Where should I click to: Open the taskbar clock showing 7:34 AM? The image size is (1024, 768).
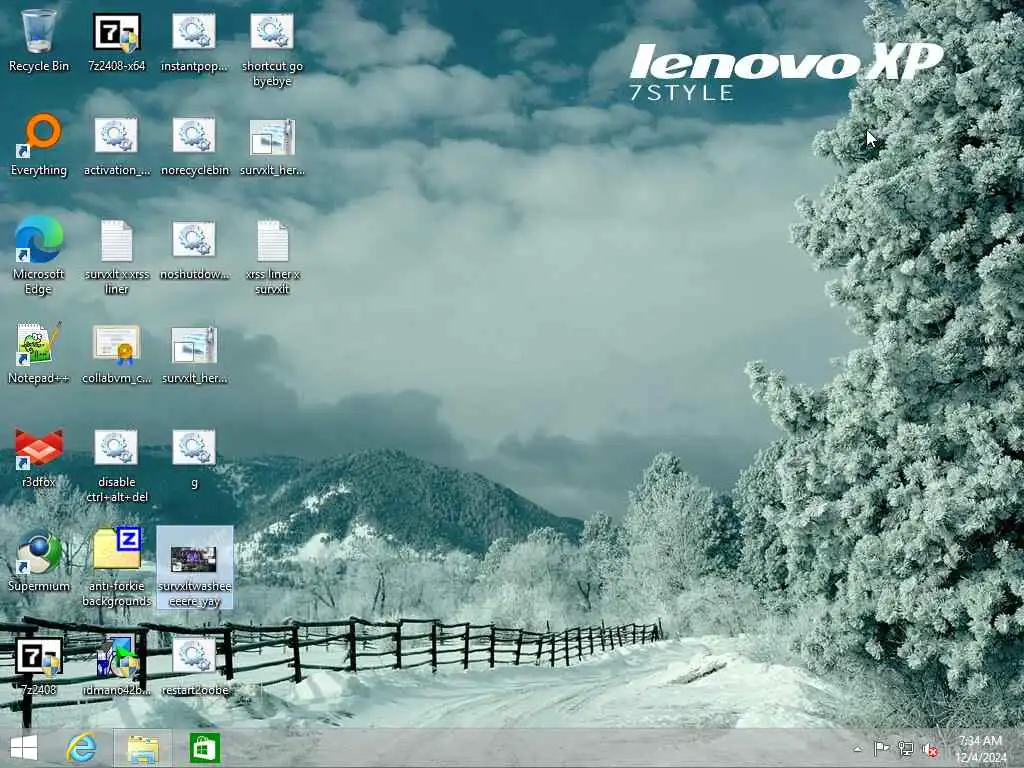(981, 749)
